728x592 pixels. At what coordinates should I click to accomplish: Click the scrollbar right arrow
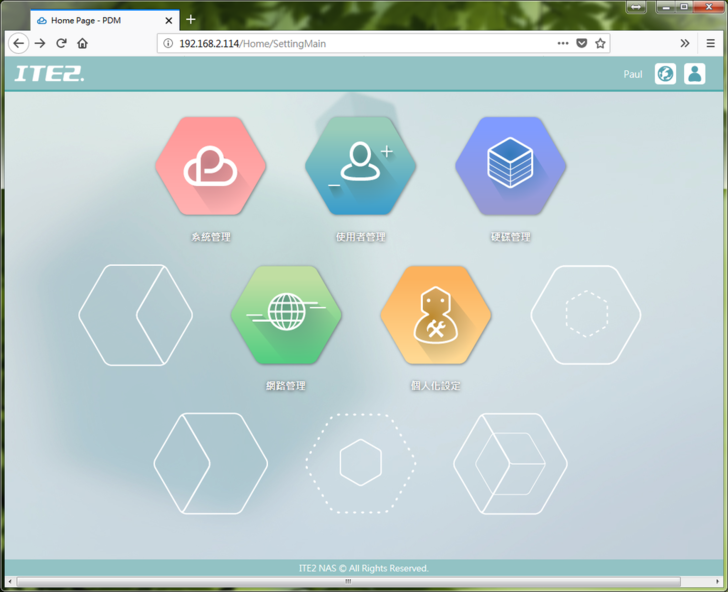718,581
